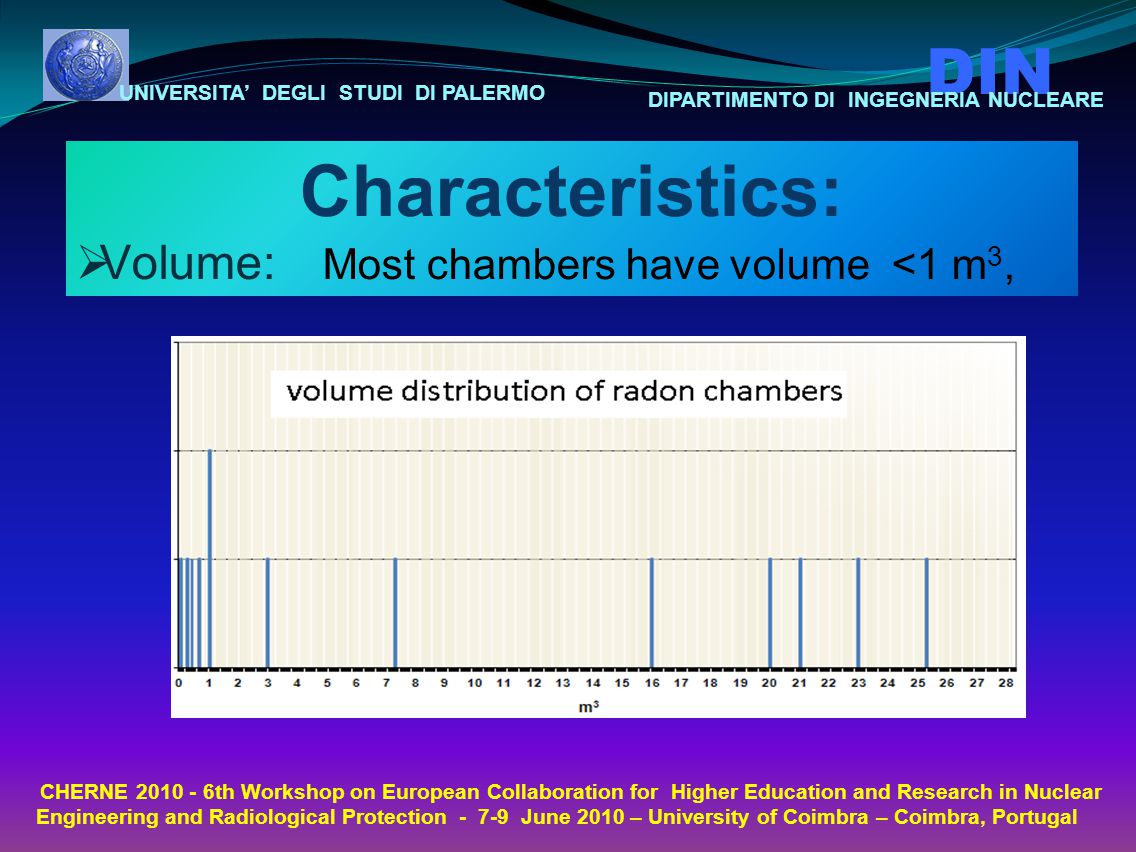This screenshot has width=1136, height=852.
Task: Click the x-axis label '0'
Action: pos(179,682)
